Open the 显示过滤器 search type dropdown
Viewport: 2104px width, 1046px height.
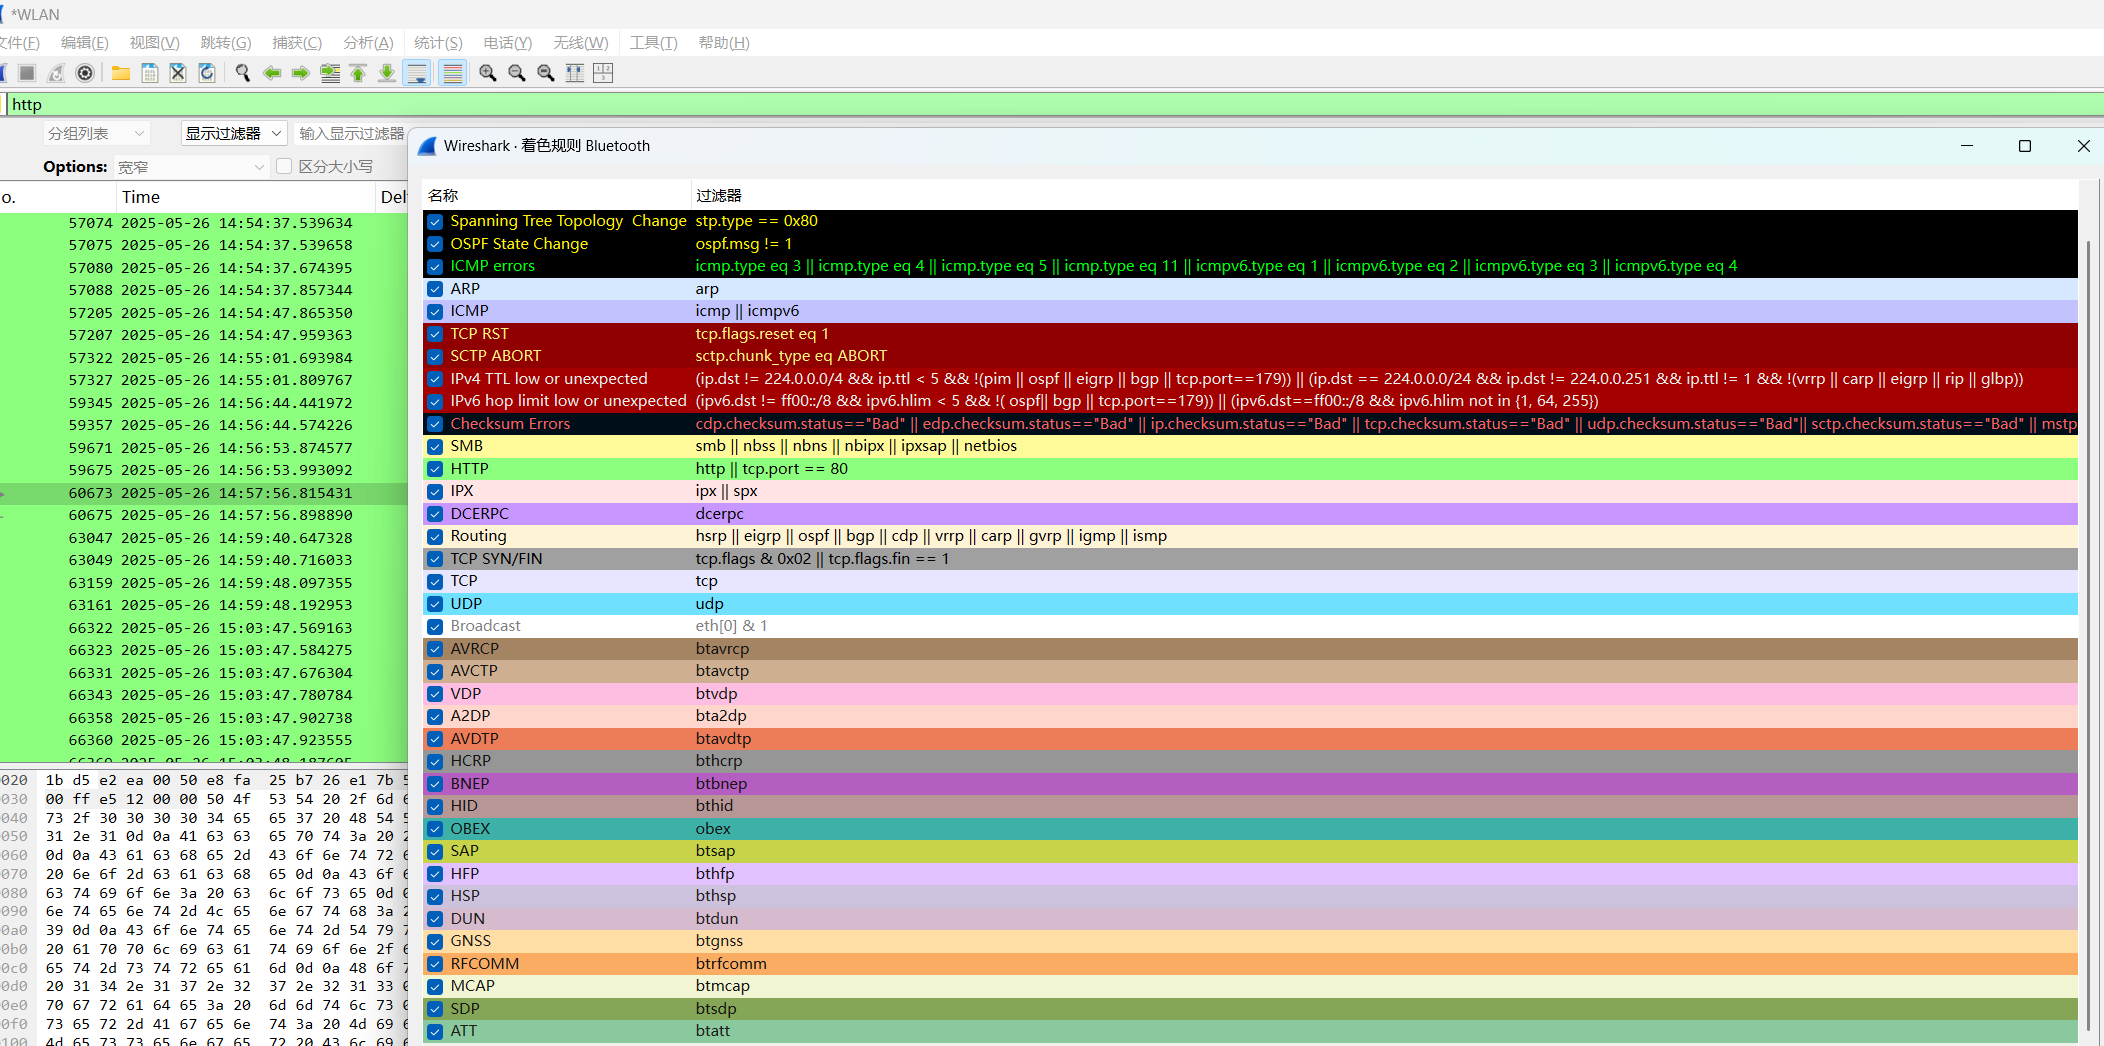tap(235, 133)
